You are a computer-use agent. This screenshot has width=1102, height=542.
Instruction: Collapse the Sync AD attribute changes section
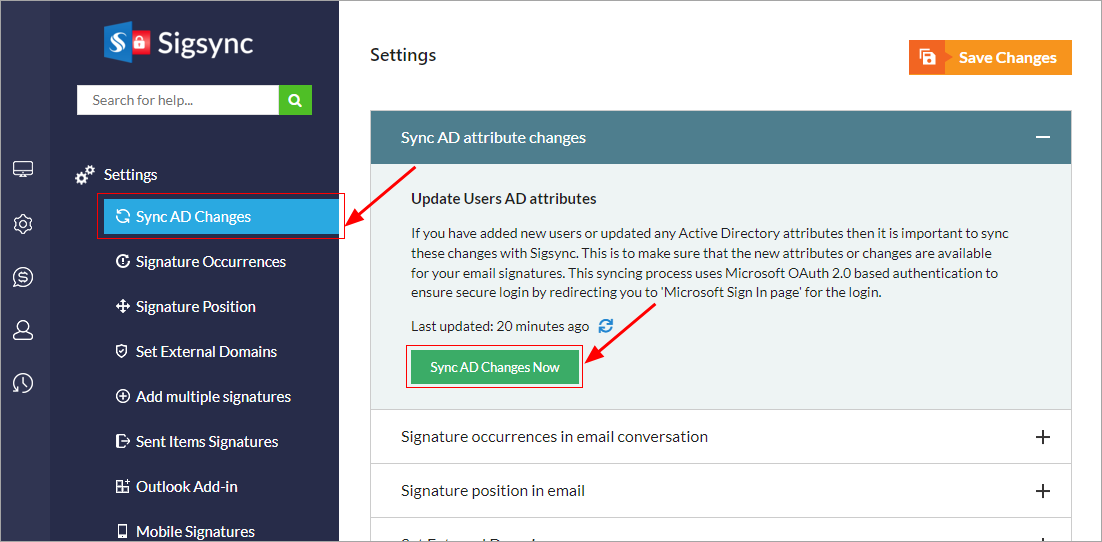point(1042,138)
